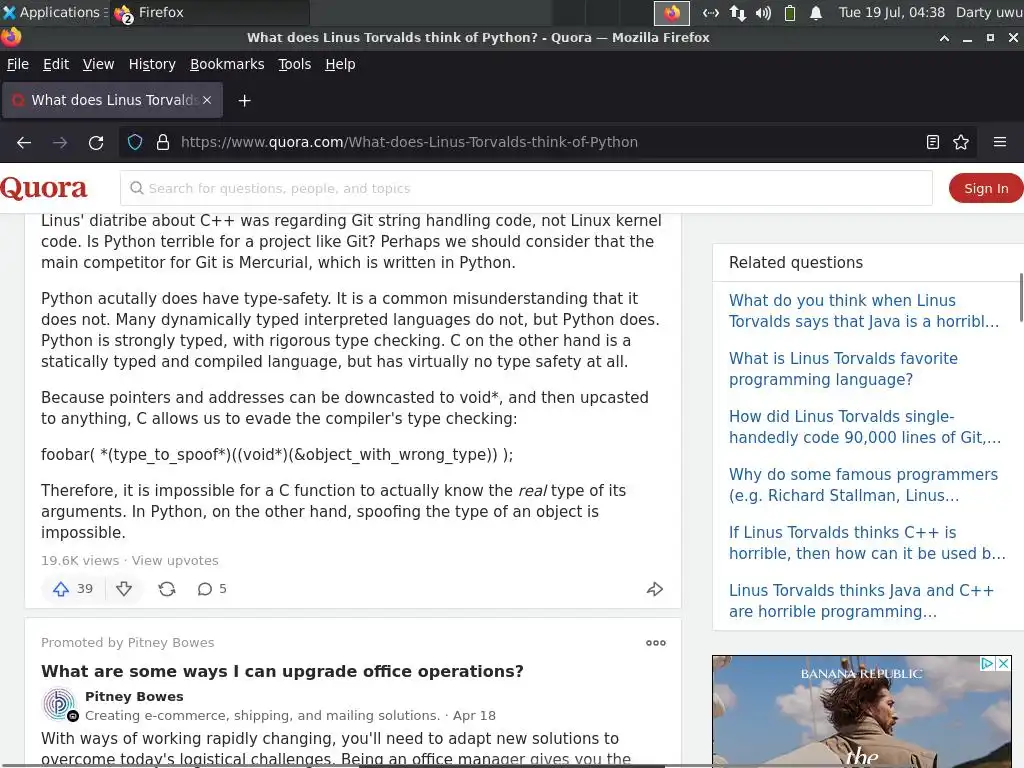This screenshot has width=1024, height=768.
Task: Click the Pitney Bowes profile avatar
Action: coord(59,704)
